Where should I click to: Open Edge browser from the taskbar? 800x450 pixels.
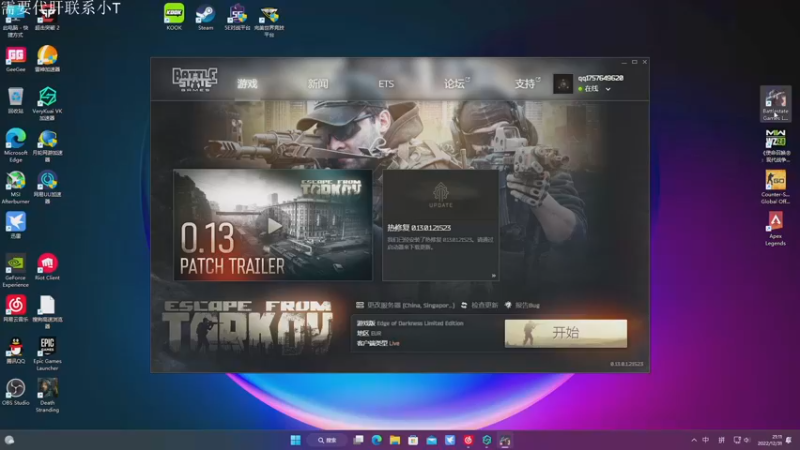377,440
